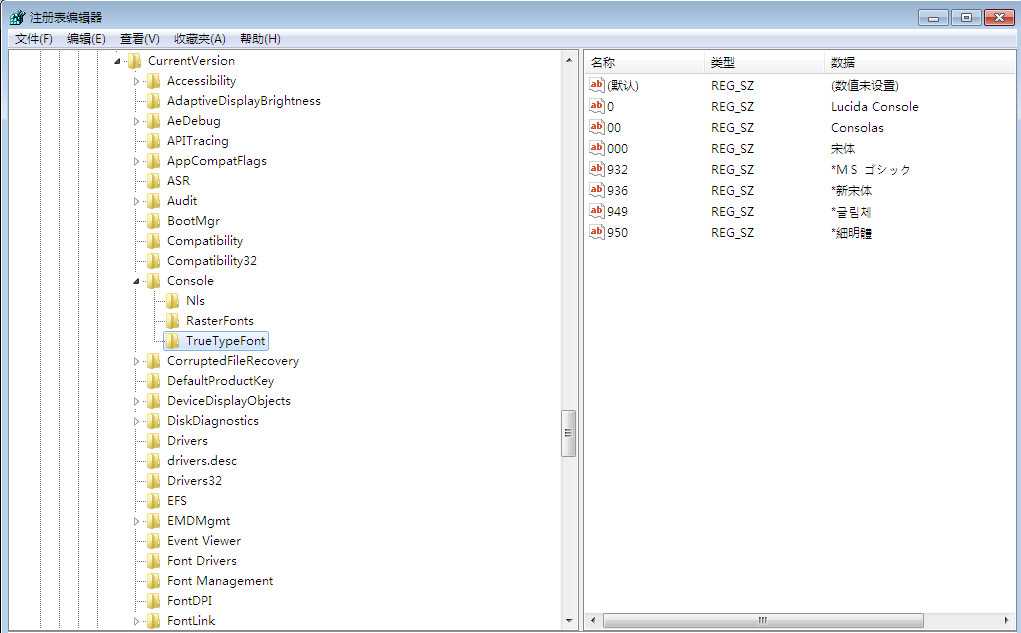Open the 帮助(H) menu
The height and width of the screenshot is (633, 1021).
(260, 39)
